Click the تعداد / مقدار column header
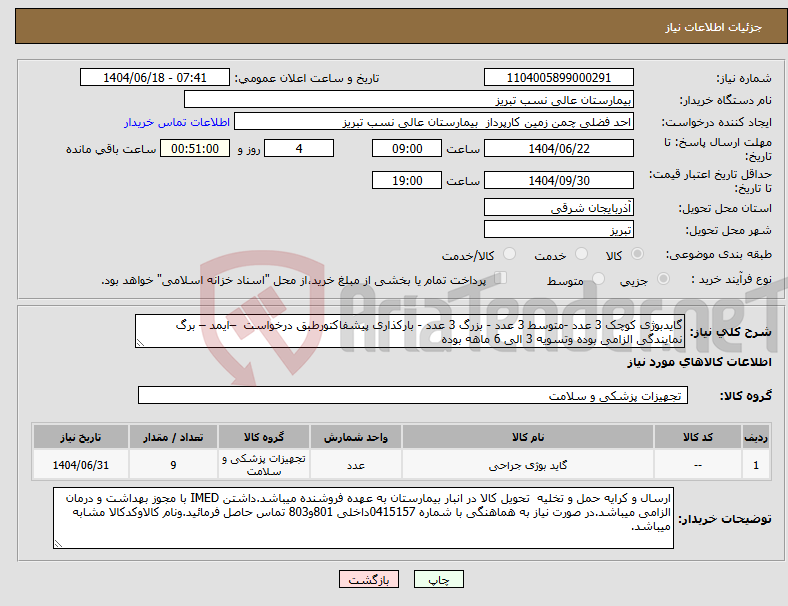Viewport: 788px width, 606px height. 173,437
